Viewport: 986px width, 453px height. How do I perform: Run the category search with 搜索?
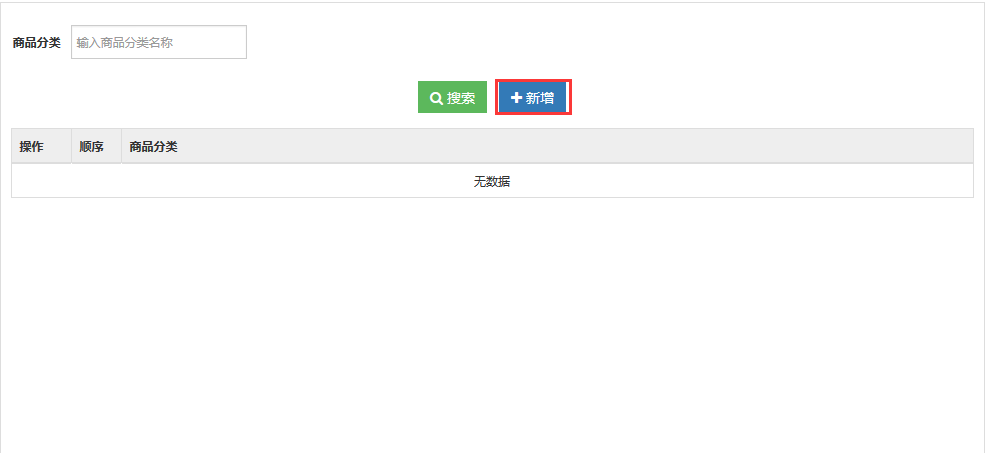452,97
